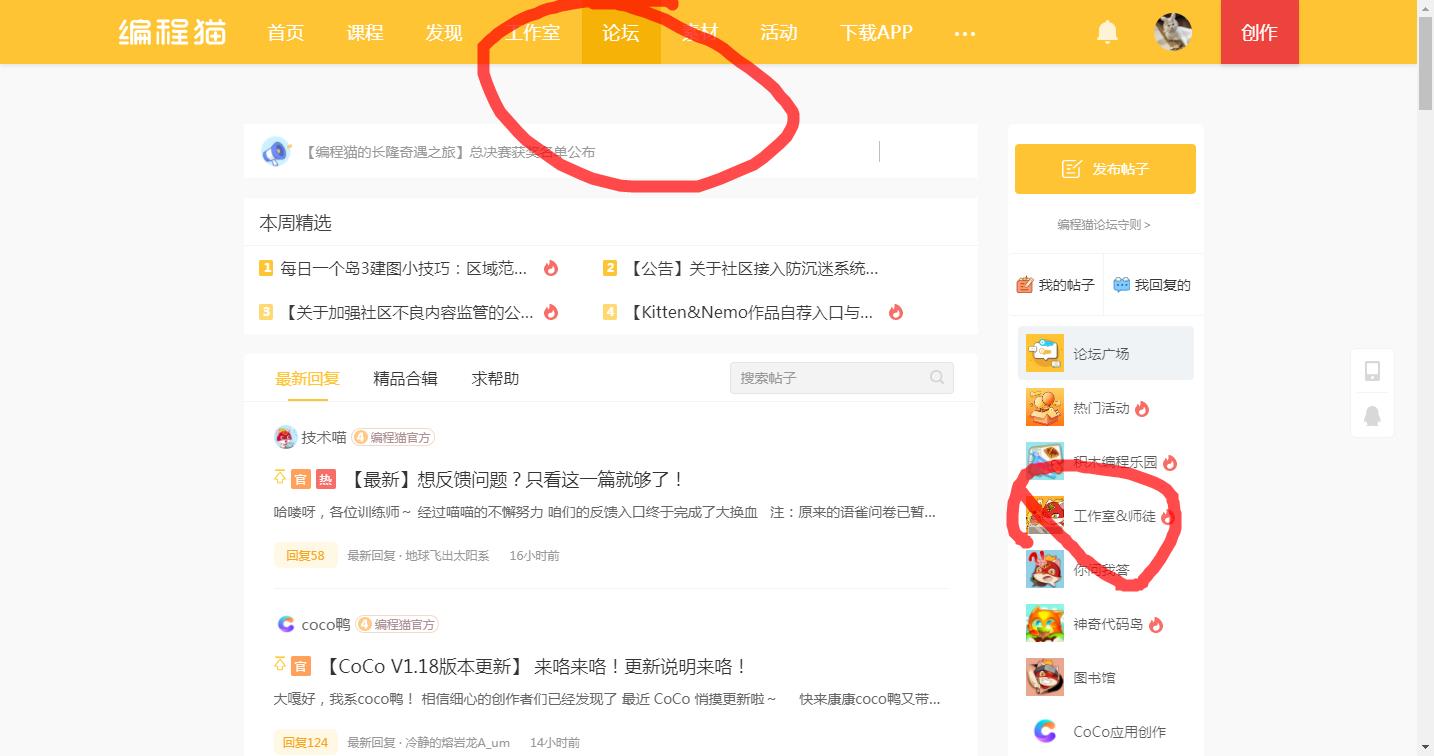Click the 编程猫官方 badge beside coco鸭

tap(397, 624)
